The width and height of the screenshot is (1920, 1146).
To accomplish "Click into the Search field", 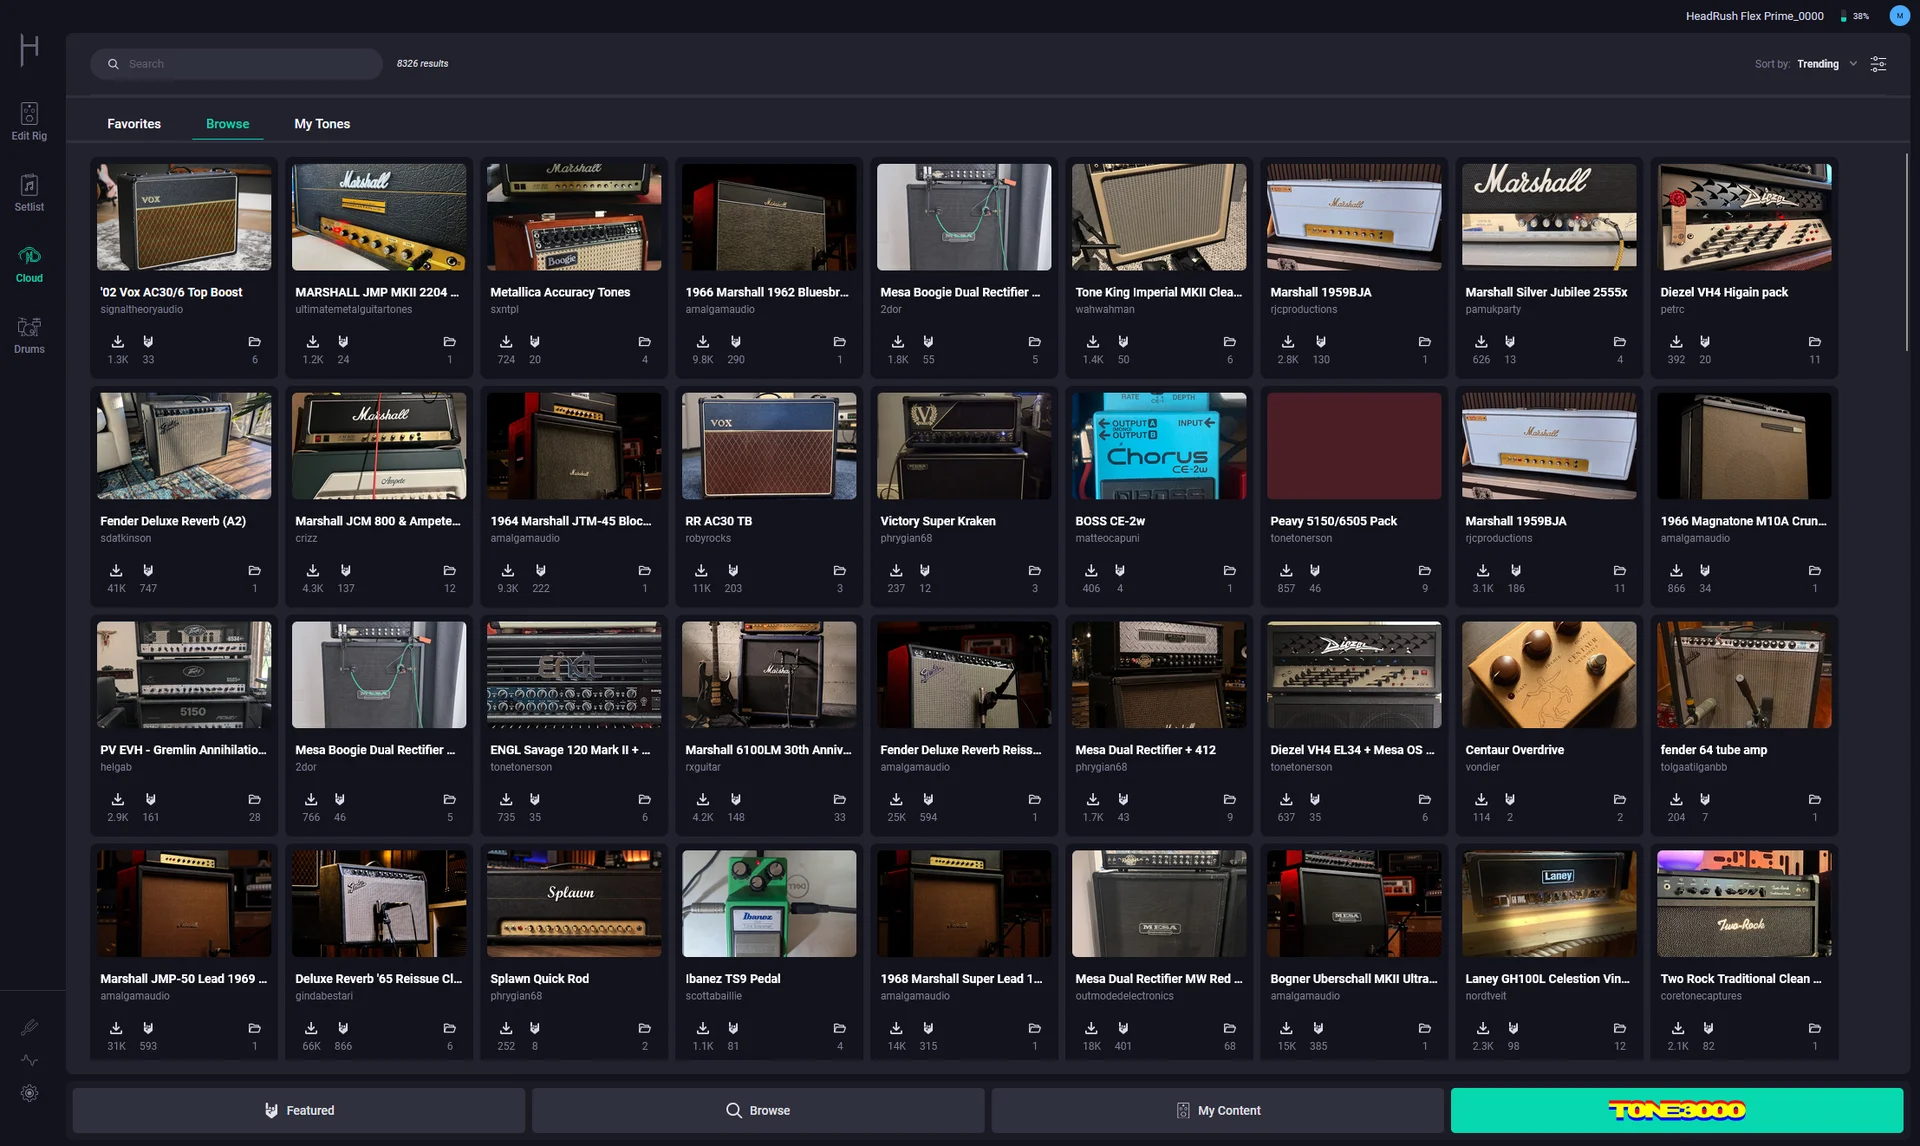I will [236, 64].
